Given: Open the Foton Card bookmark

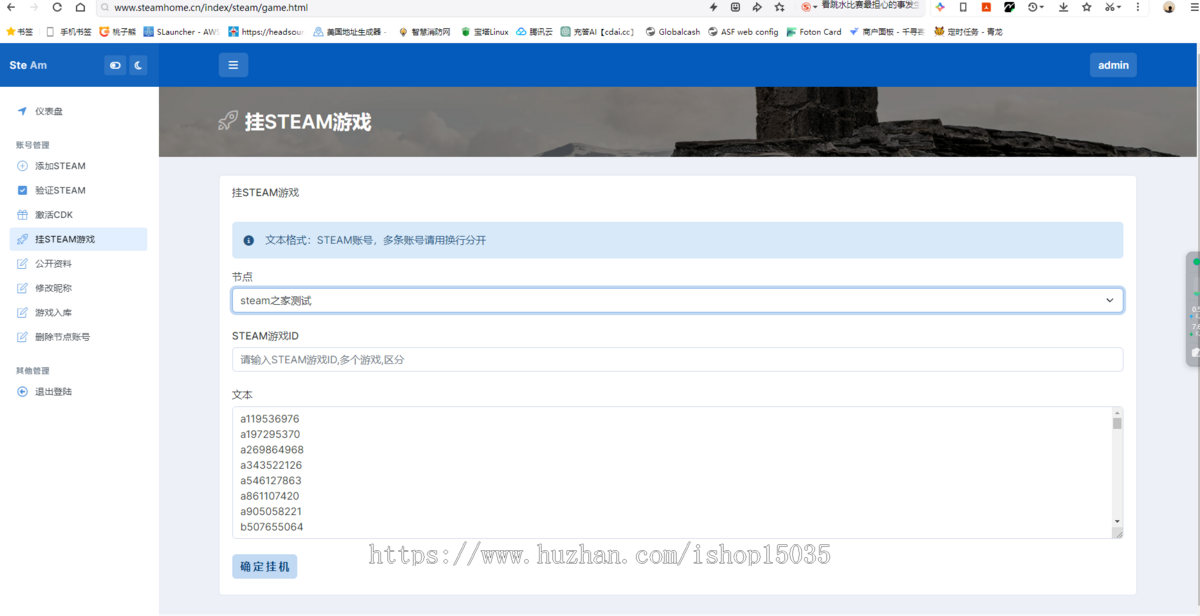Looking at the screenshot, I should tap(814, 32).
